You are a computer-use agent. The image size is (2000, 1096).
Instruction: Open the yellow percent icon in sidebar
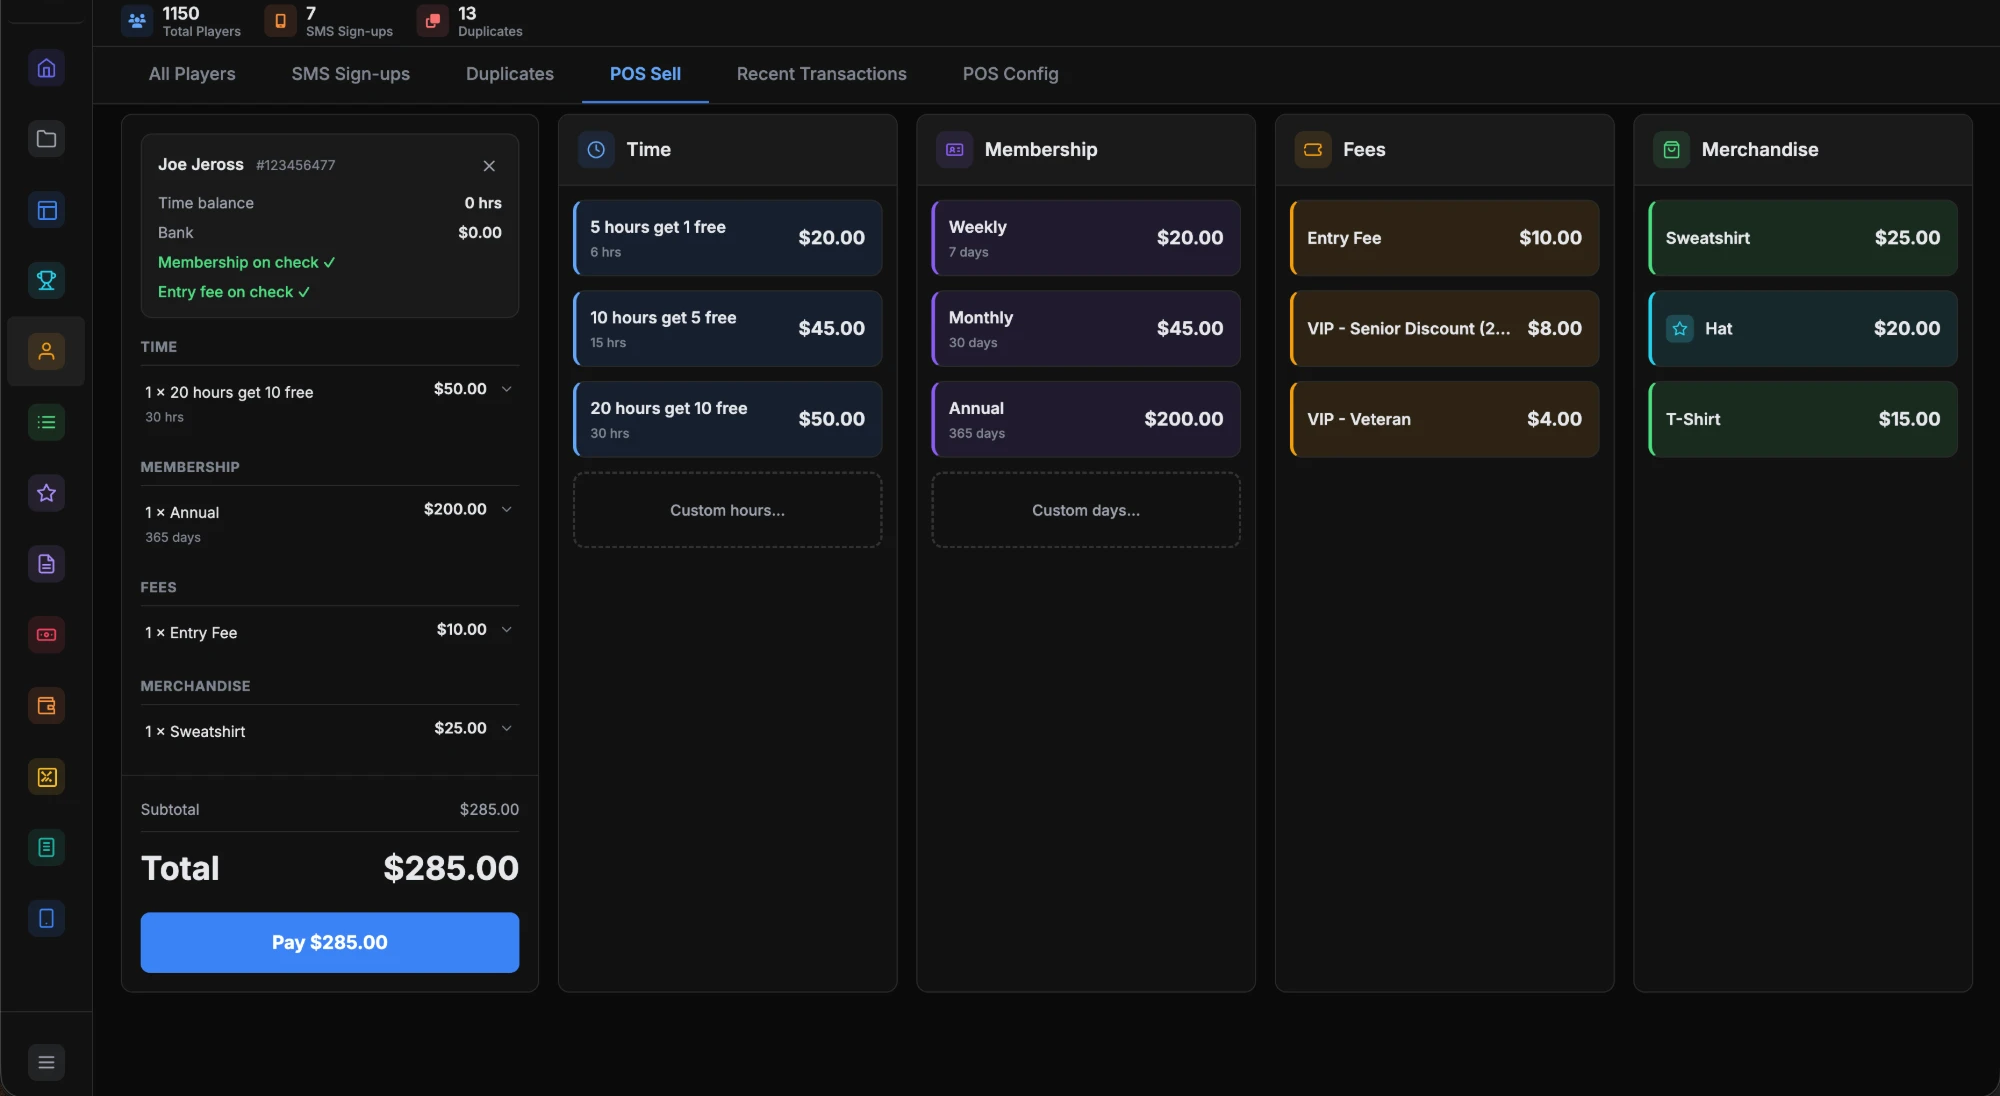(46, 777)
